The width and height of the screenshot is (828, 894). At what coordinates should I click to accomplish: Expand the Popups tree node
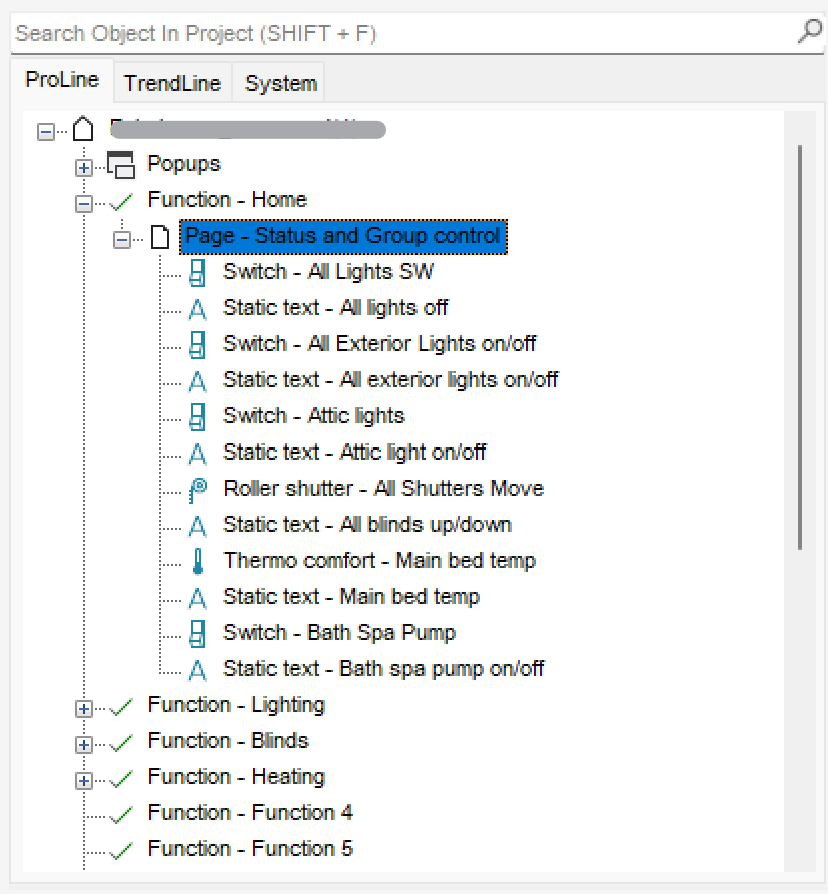(x=84, y=167)
